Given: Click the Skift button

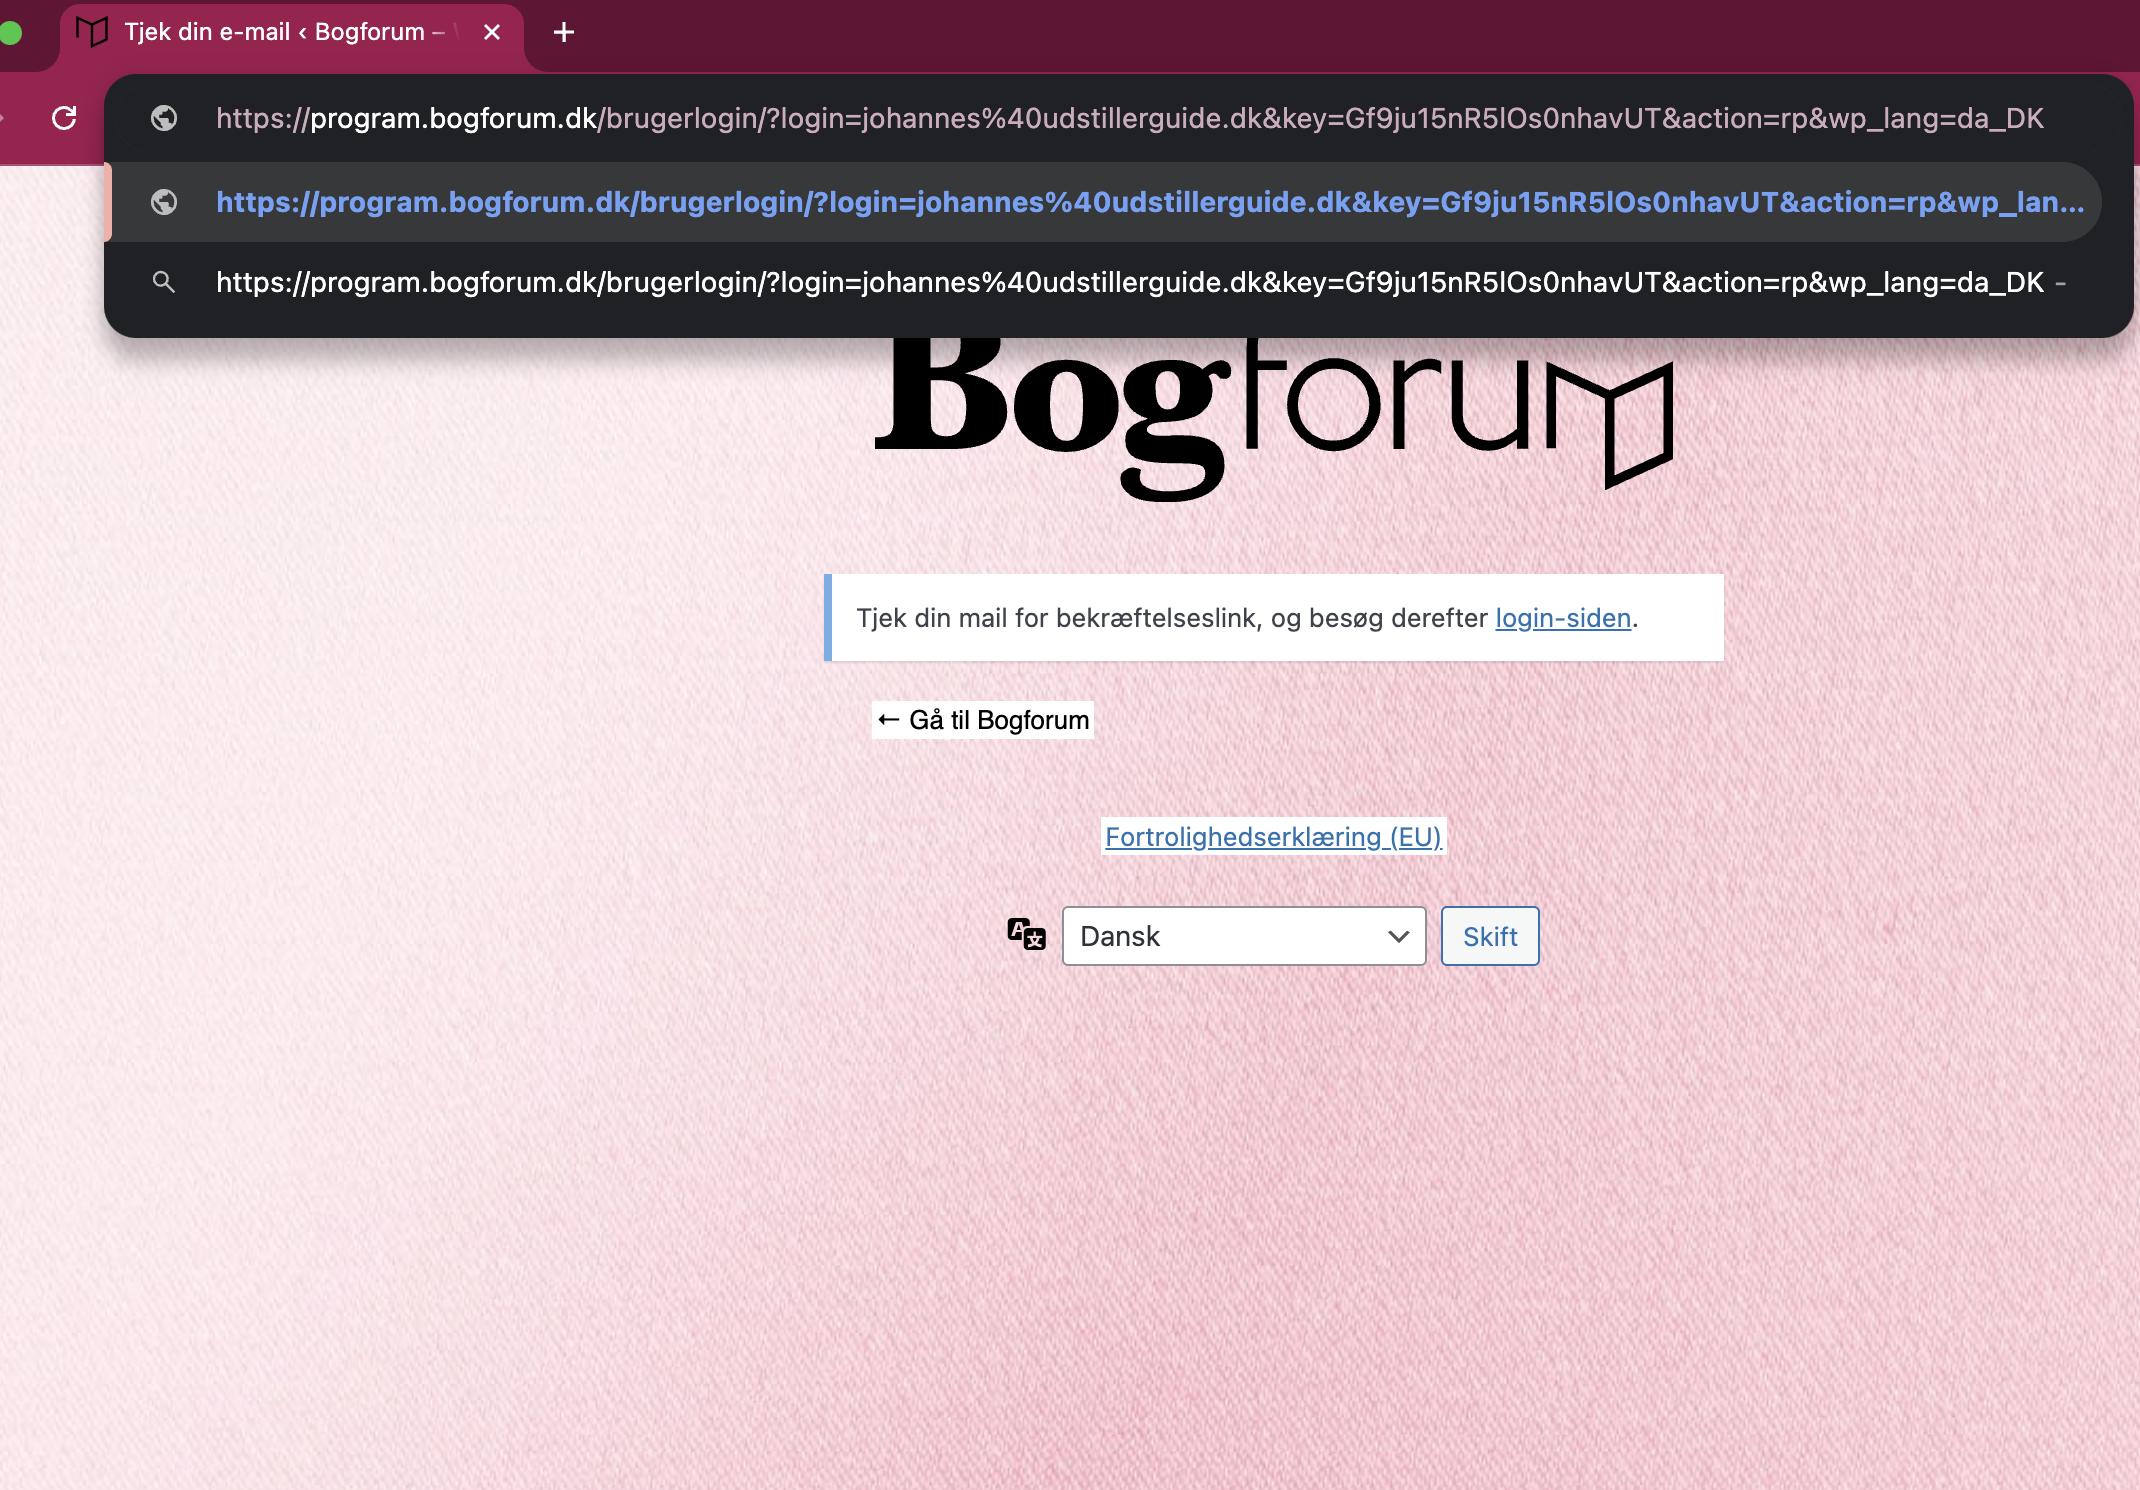Looking at the screenshot, I should 1490,936.
